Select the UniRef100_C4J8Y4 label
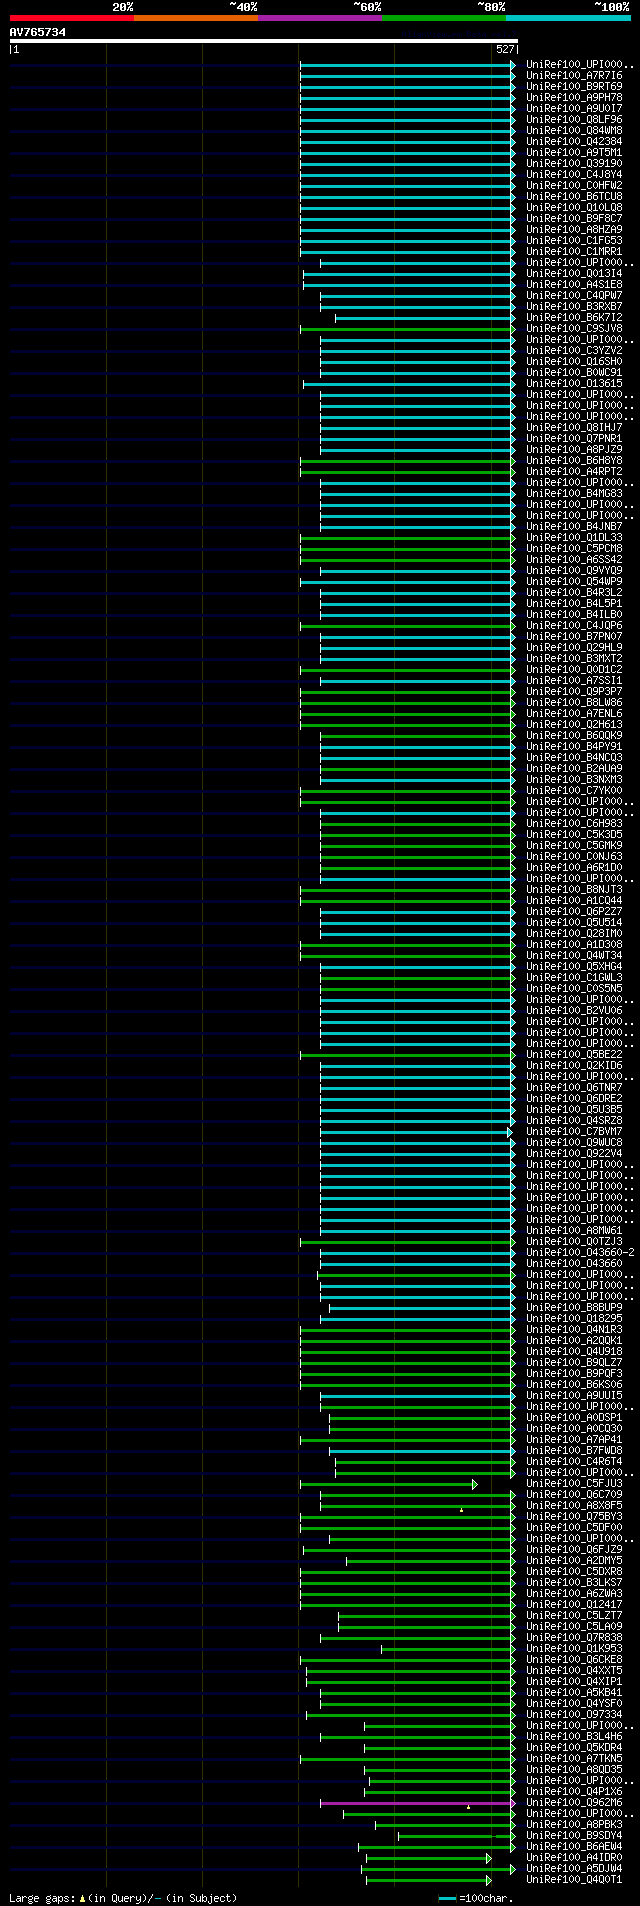Viewport: 640px width, 1906px height. click(574, 174)
